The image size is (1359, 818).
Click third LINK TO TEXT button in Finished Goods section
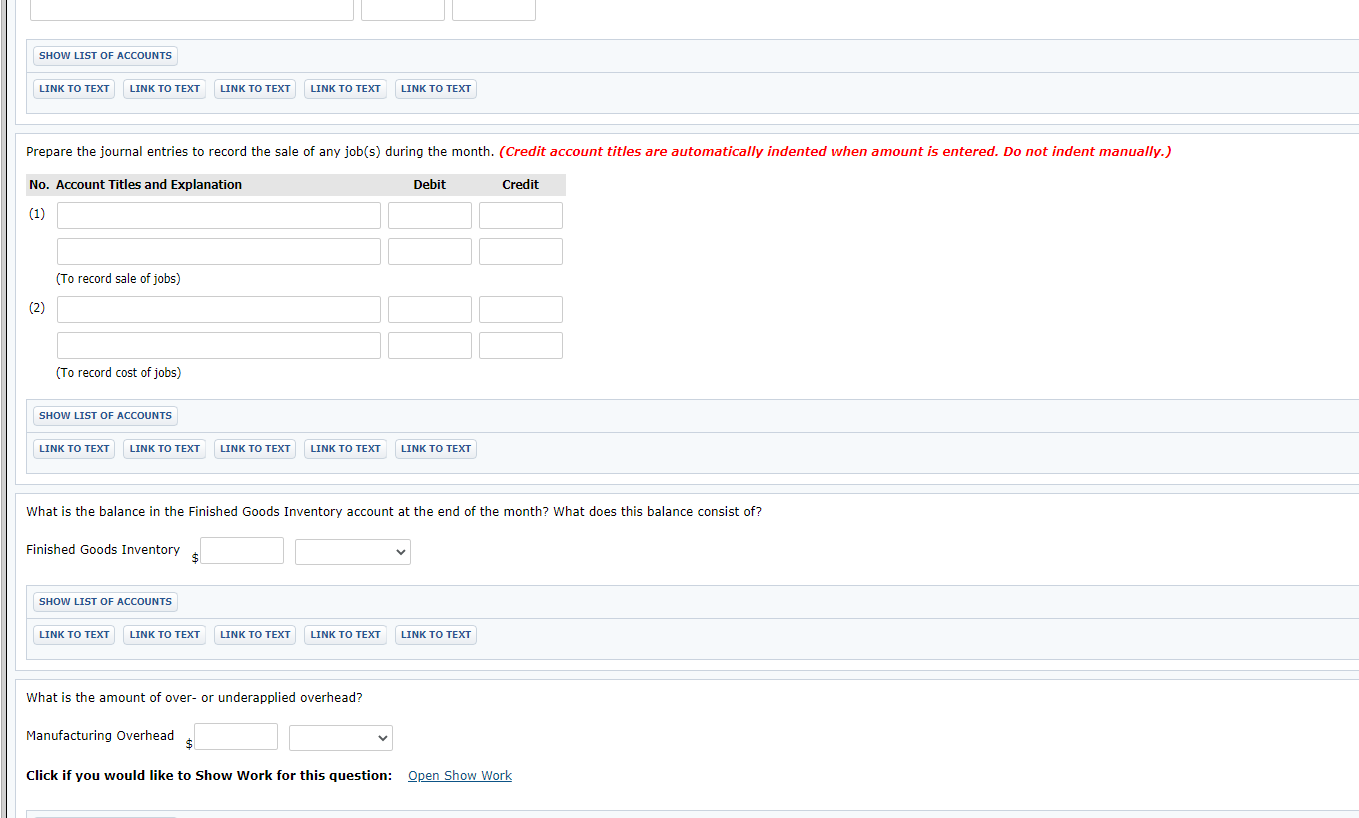[x=255, y=635]
